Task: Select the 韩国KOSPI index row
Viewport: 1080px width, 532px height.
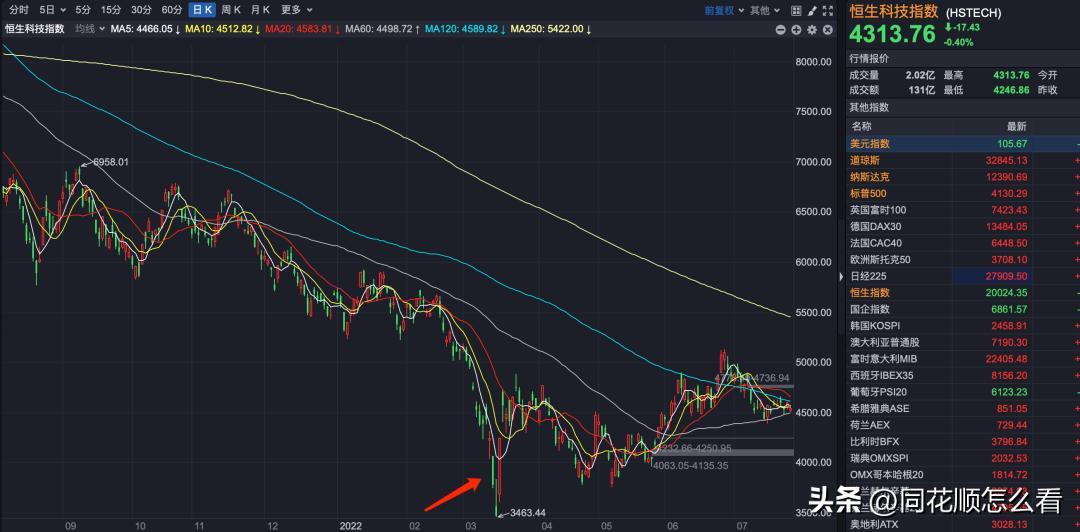Action: [x=963, y=326]
